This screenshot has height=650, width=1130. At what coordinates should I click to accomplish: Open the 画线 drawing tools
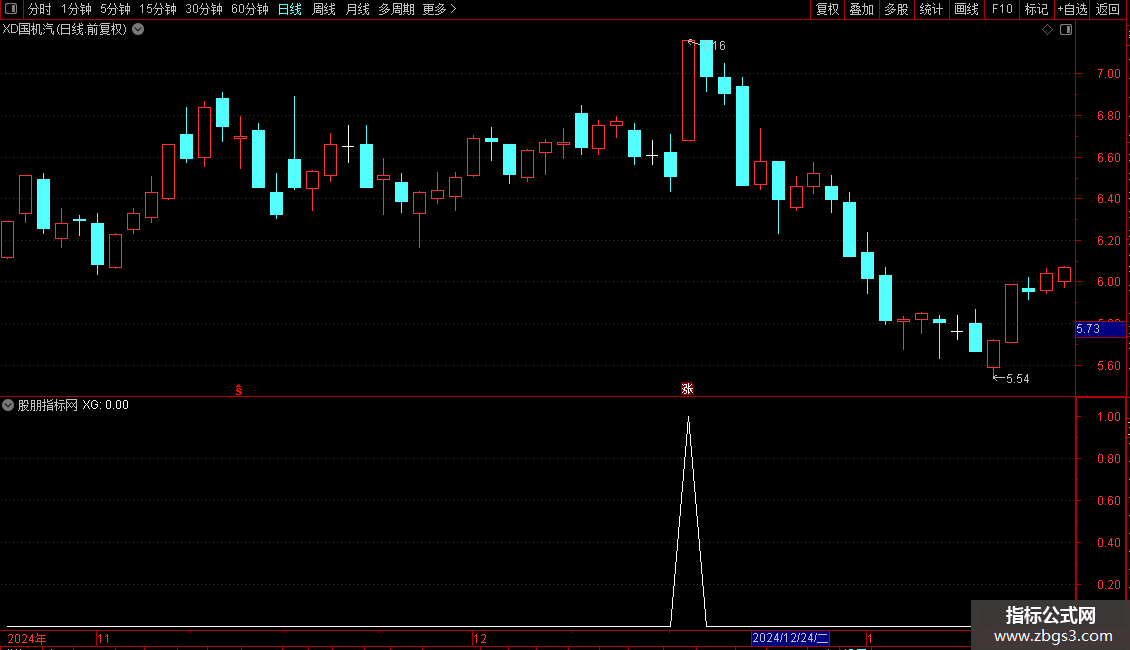966,9
